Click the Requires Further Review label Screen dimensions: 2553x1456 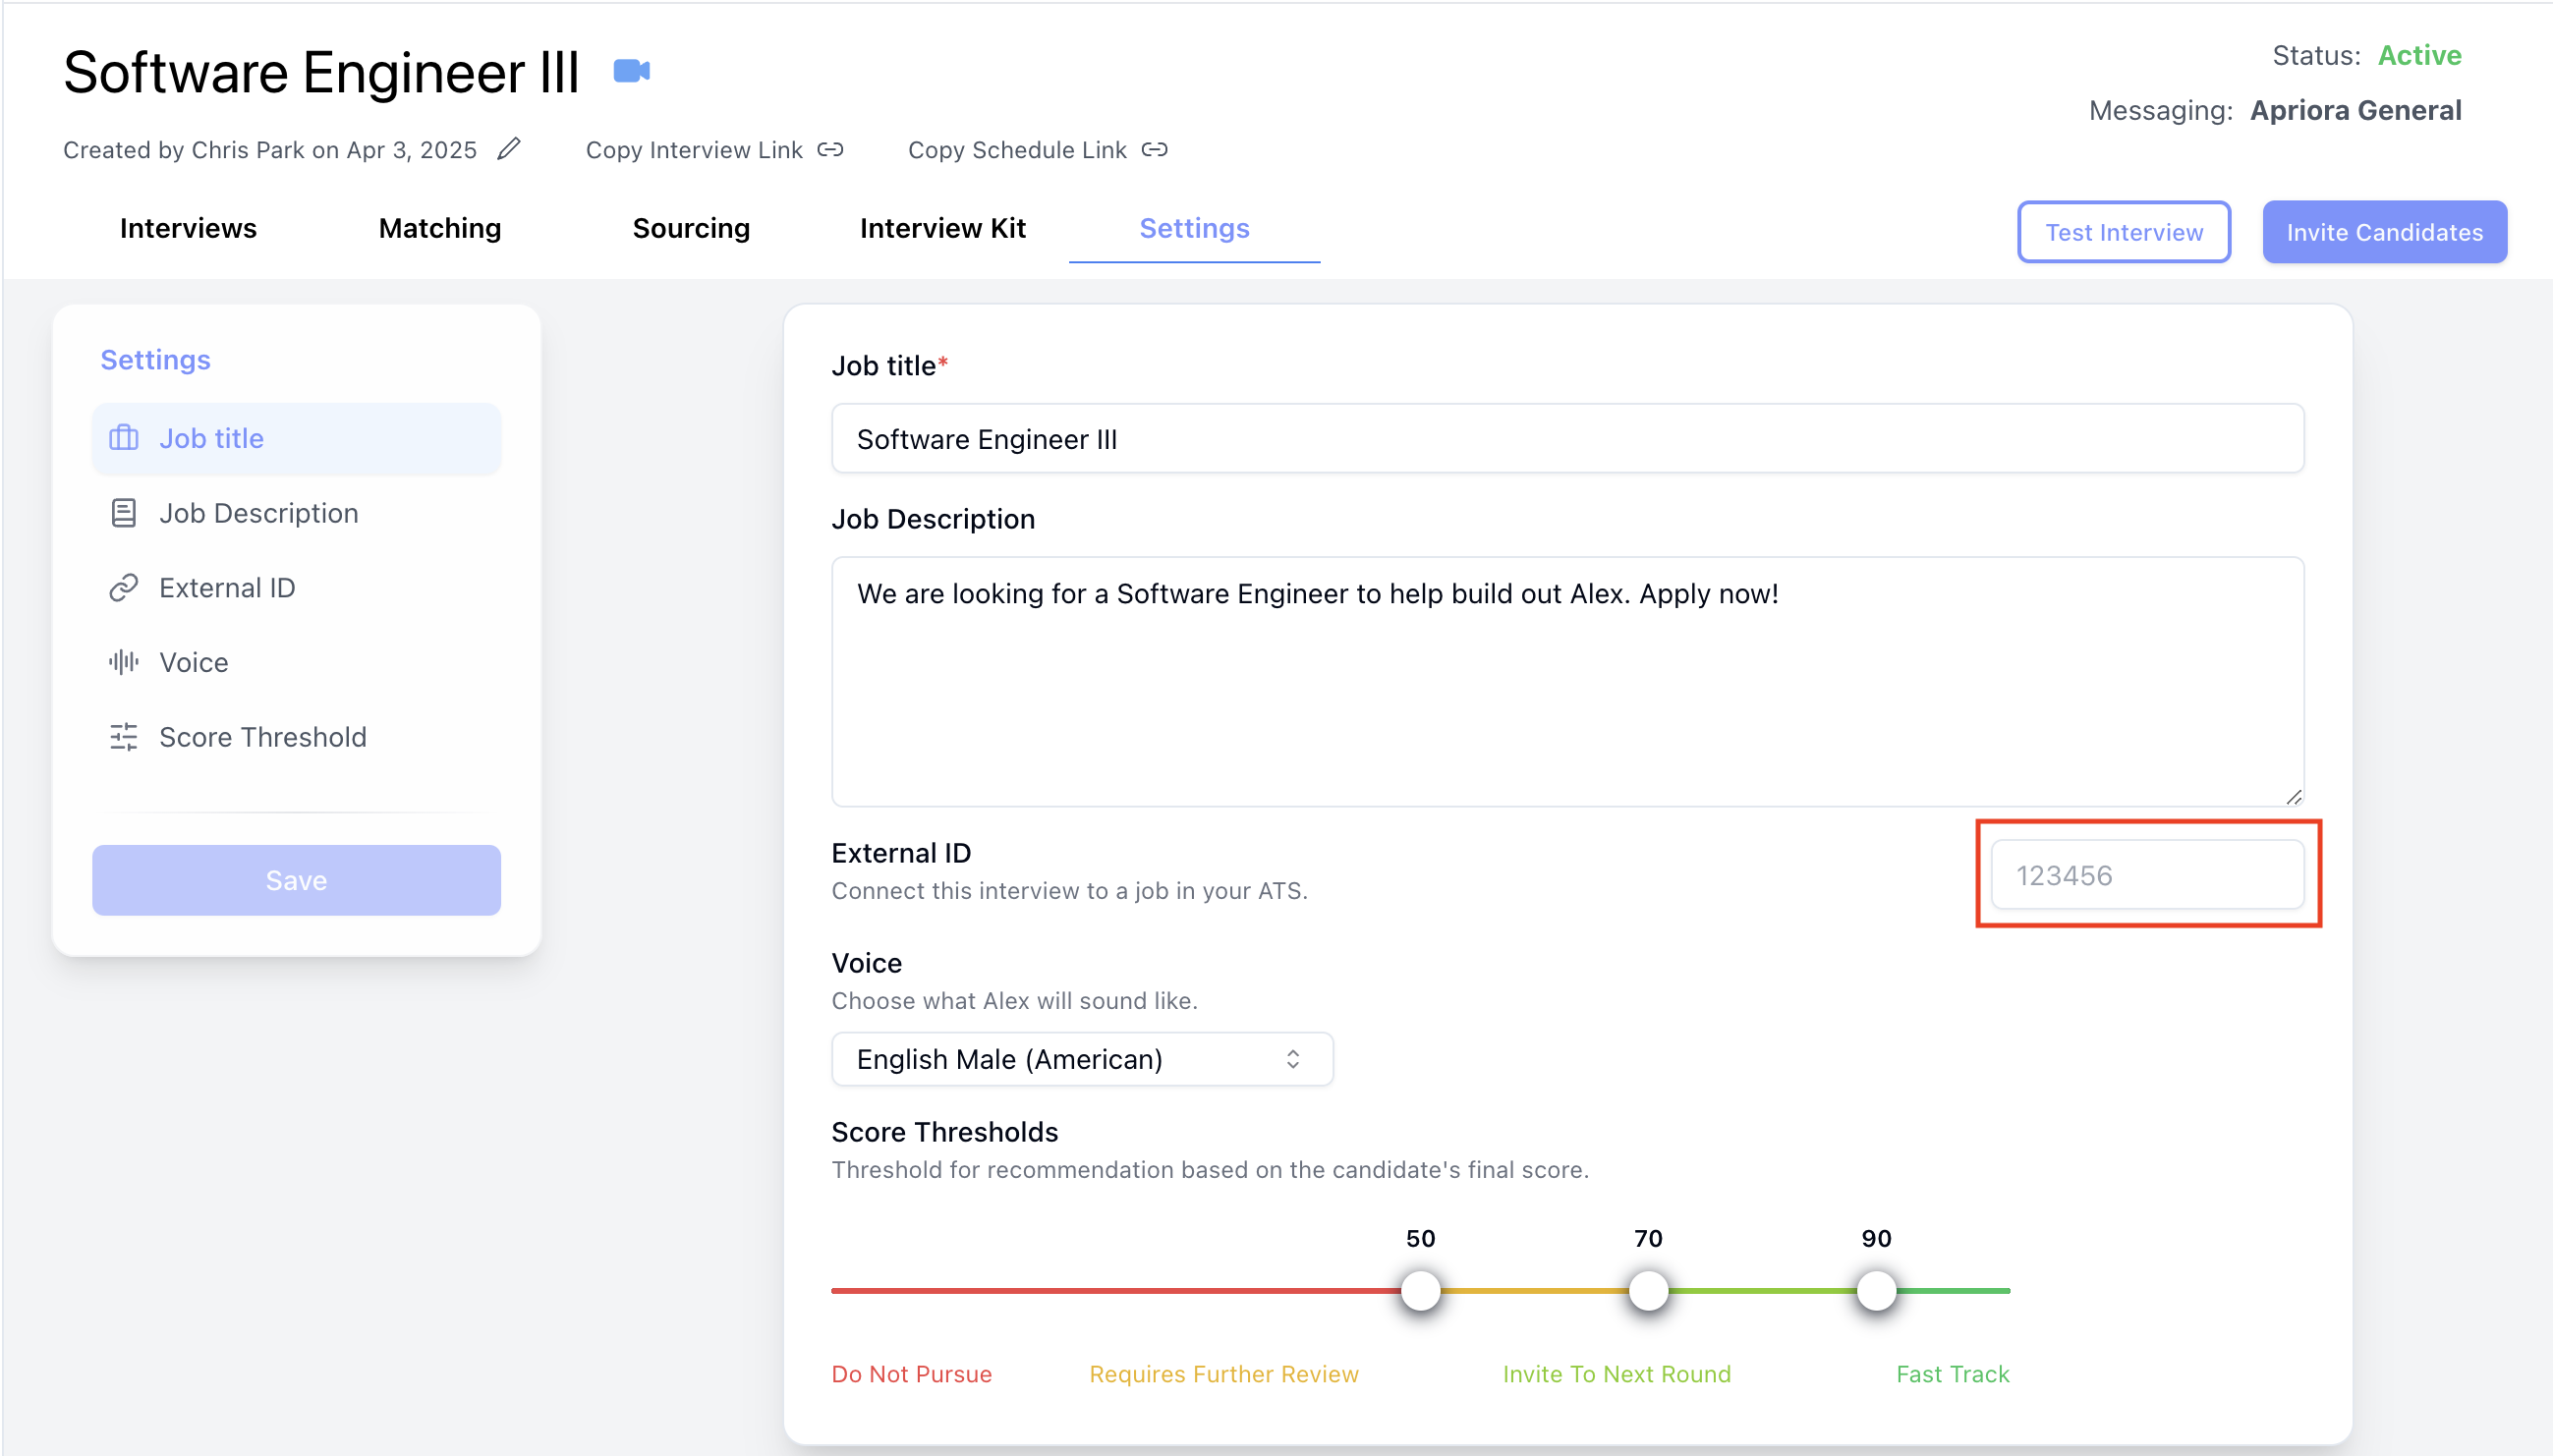(1223, 1374)
